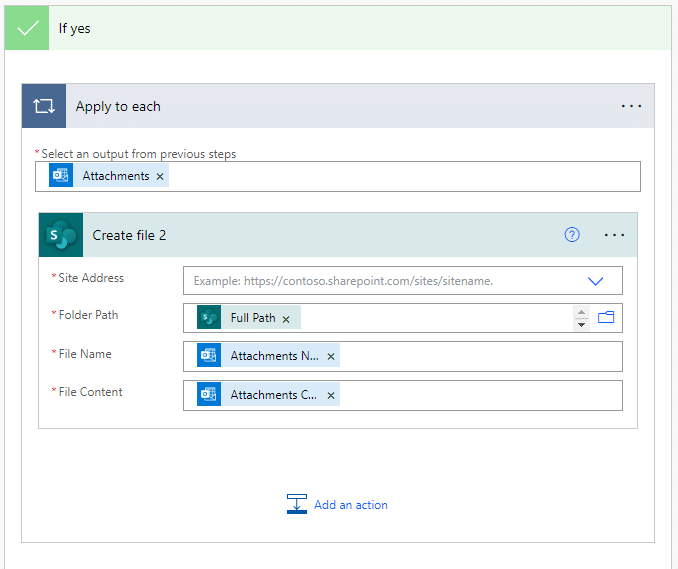678x569 pixels.
Task: Delete the Attachments Content token in File Content
Action: pyautogui.click(x=331, y=395)
